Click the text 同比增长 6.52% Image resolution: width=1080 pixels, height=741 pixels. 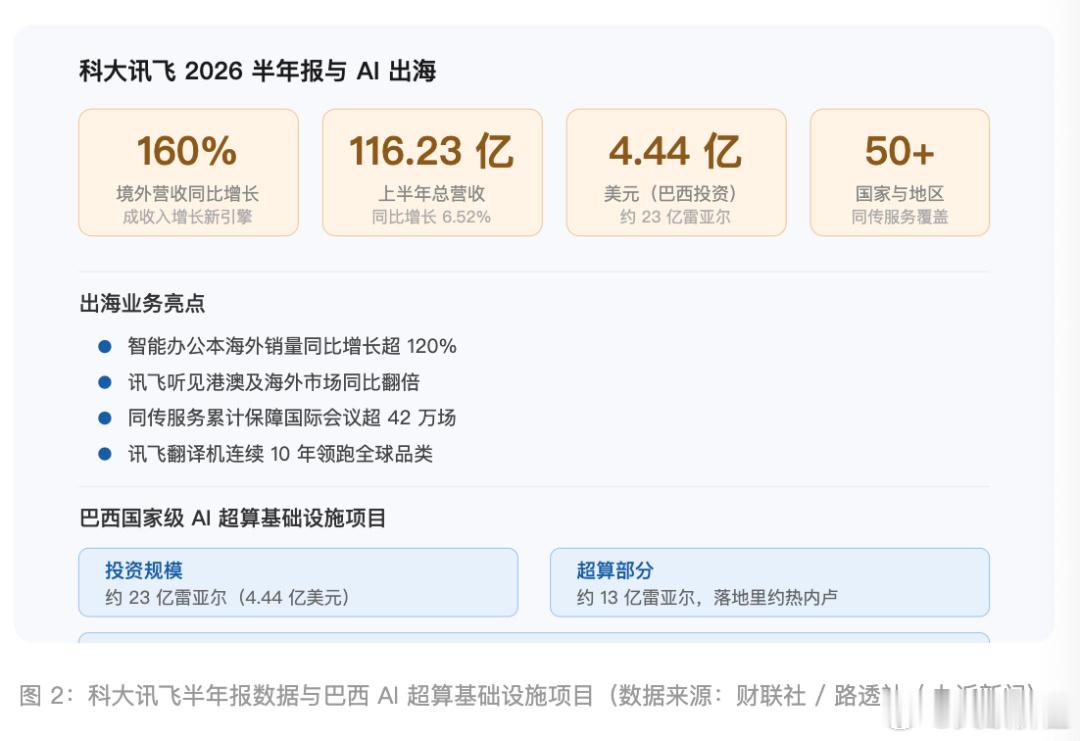(x=432, y=217)
